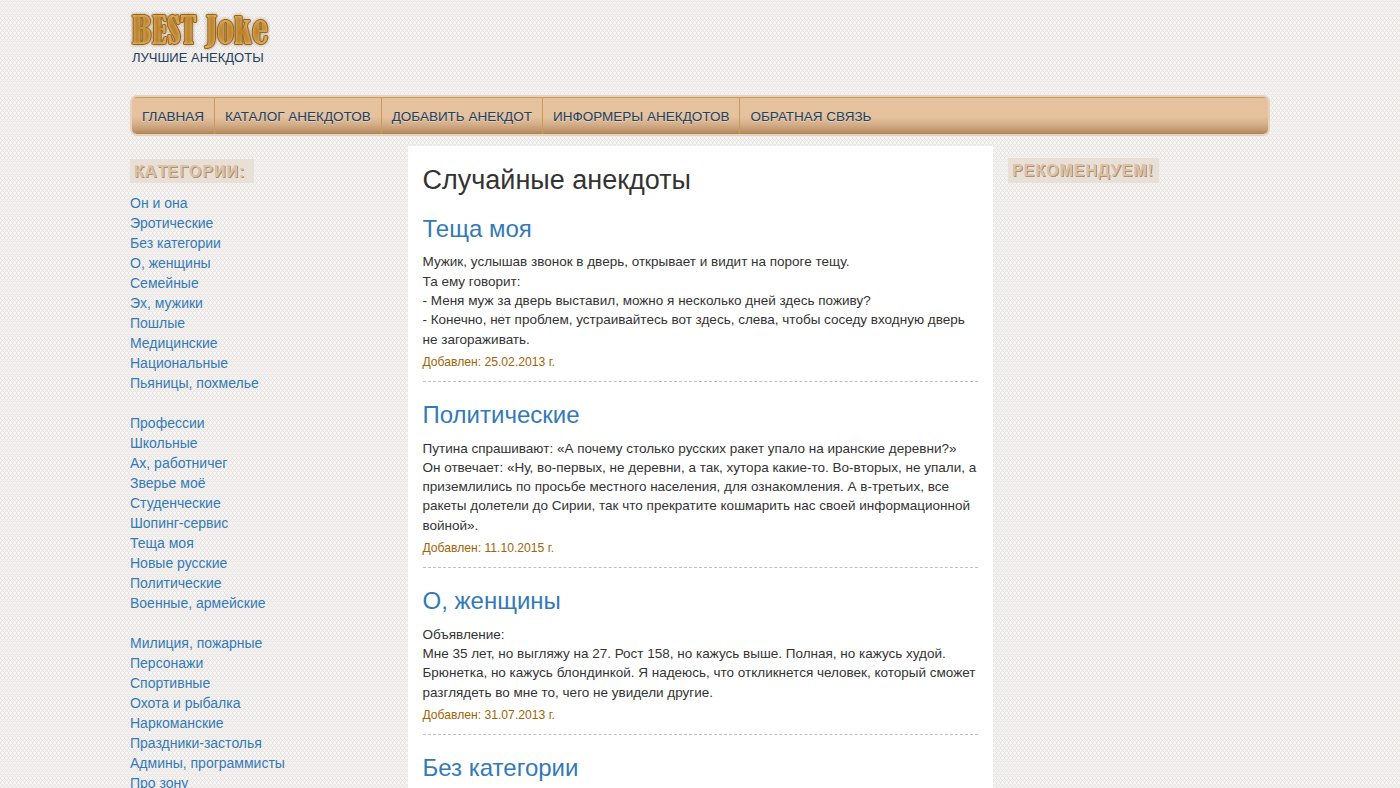Click the date Добавлен: 11.10.2015 г.

click(x=488, y=548)
